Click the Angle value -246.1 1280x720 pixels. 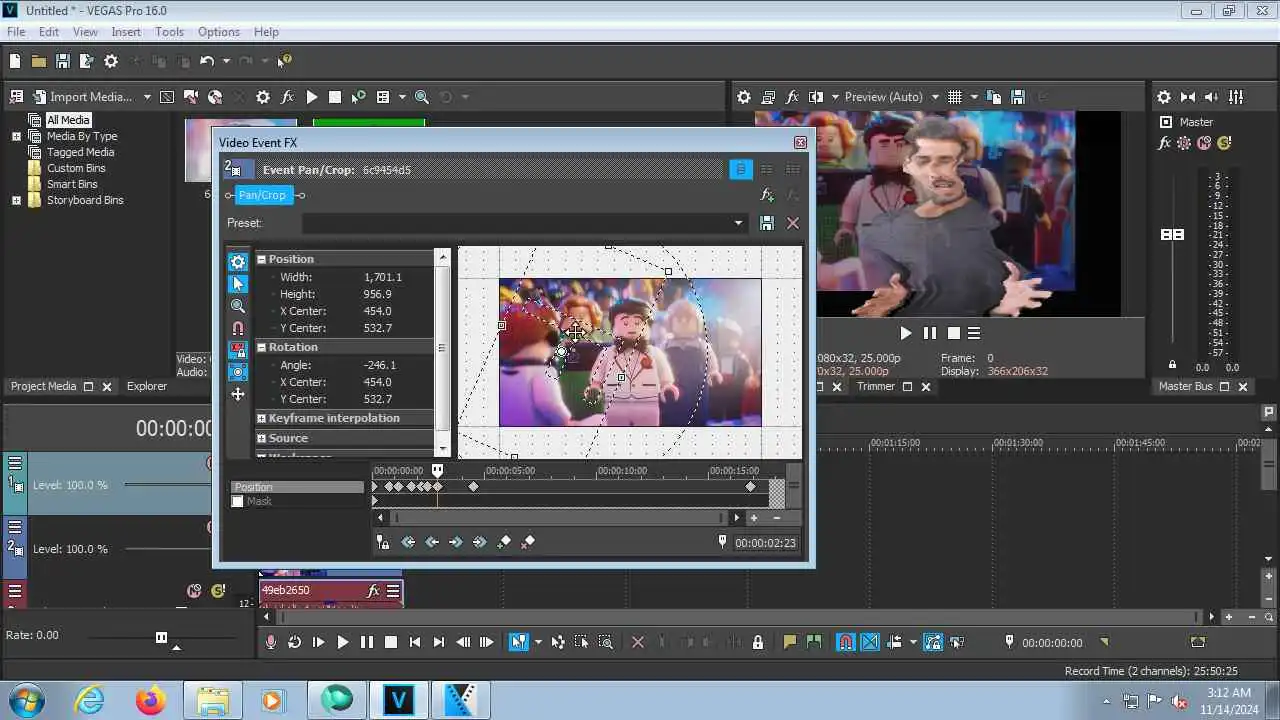coord(380,365)
